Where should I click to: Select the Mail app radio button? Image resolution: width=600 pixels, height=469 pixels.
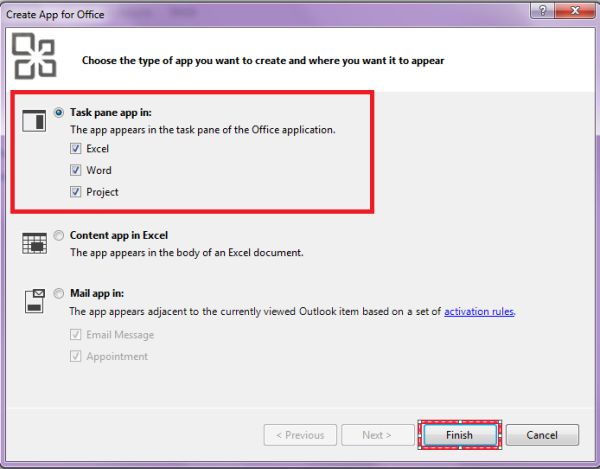[x=59, y=293]
